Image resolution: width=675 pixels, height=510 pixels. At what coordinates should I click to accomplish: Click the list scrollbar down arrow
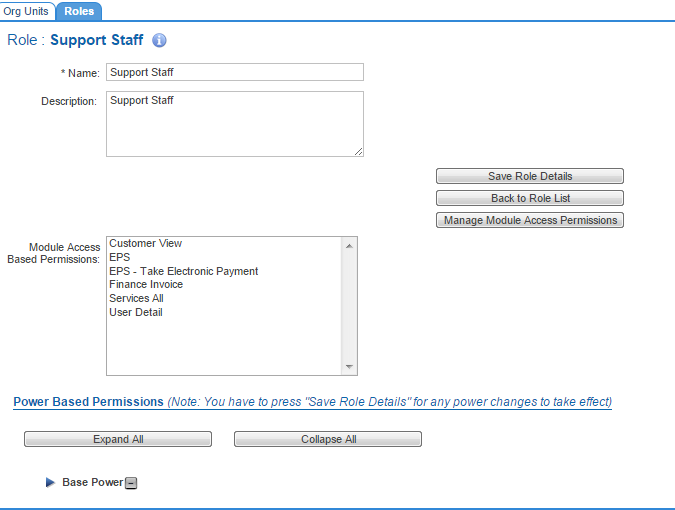349,367
